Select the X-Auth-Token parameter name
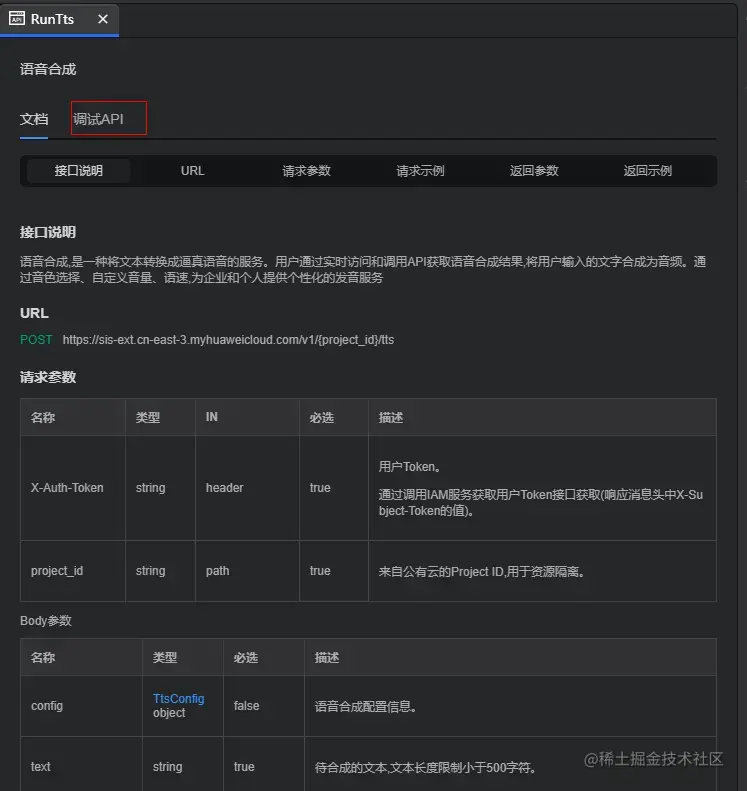This screenshot has width=747, height=791. (67, 487)
